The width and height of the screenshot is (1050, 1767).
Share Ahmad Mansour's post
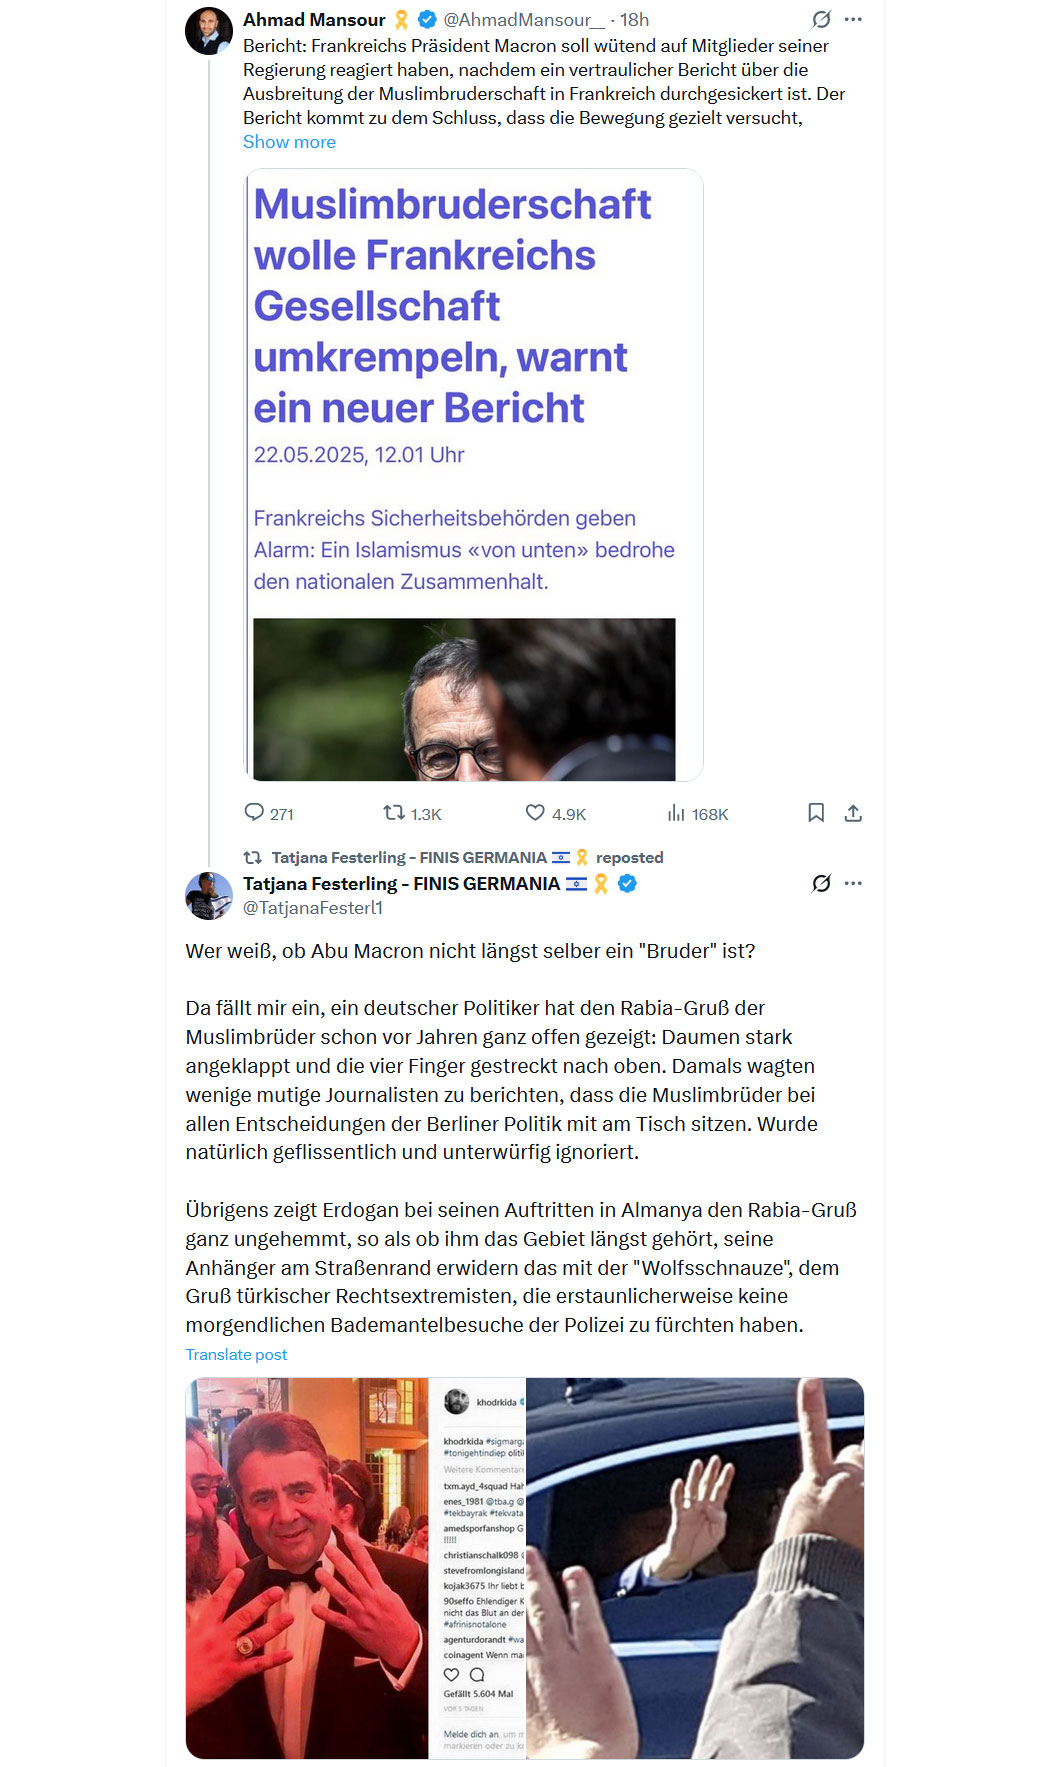(853, 813)
